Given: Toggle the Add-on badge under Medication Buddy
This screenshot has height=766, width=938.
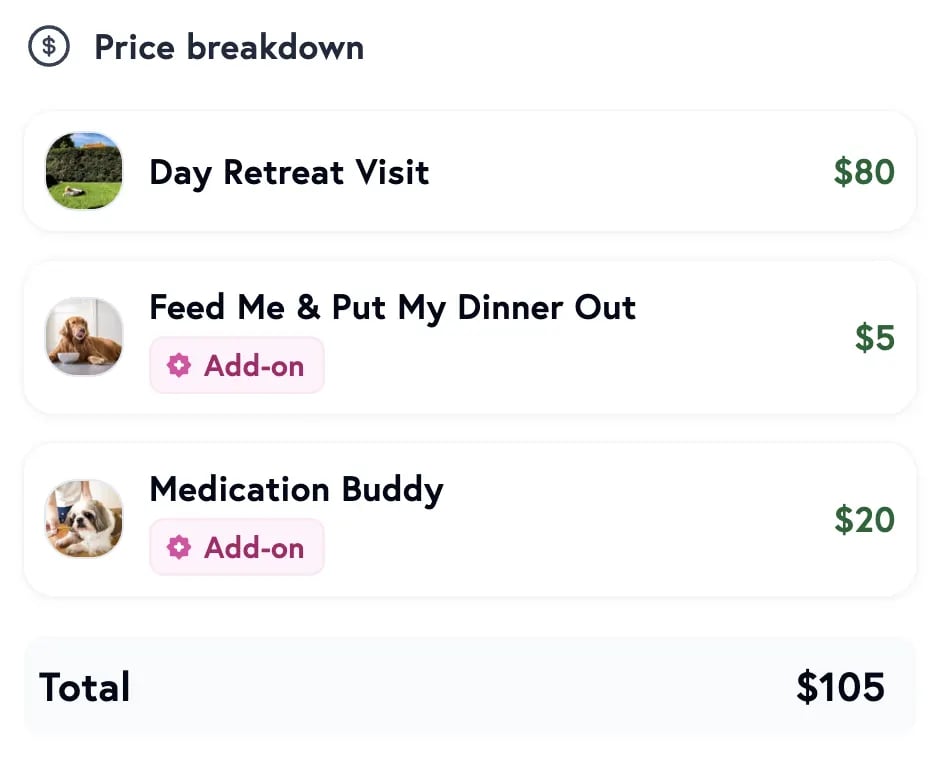Looking at the screenshot, I should (x=236, y=547).
